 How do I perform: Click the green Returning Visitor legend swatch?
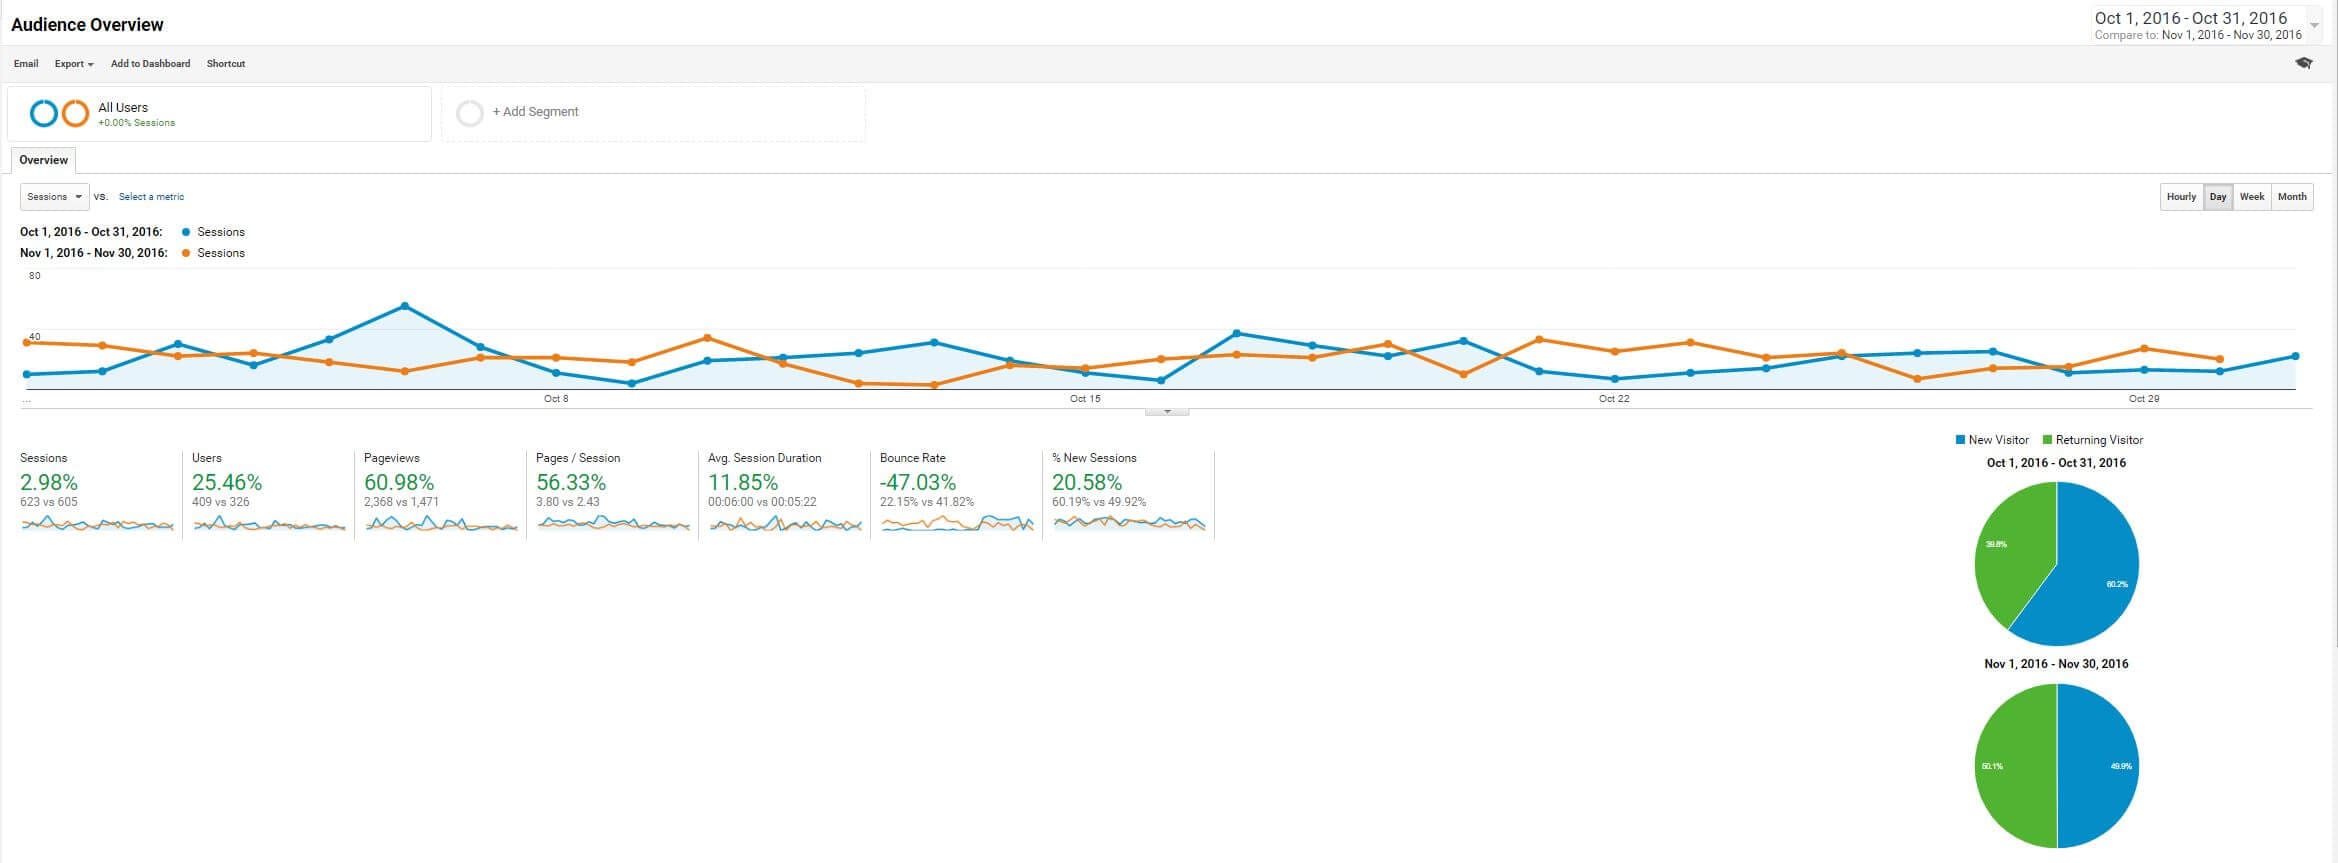click(2047, 440)
